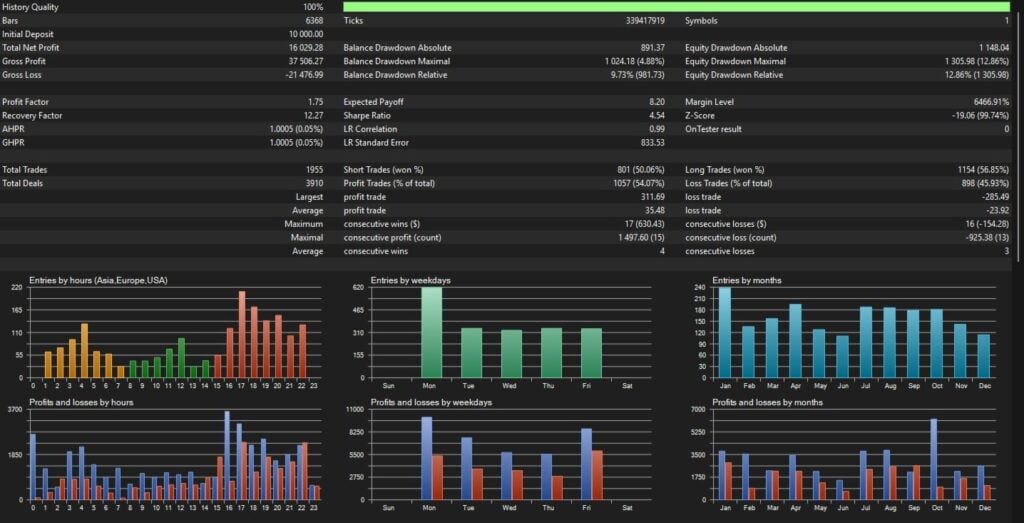
Task: Click the Margin Level value "6466.91%"
Action: 991,102
